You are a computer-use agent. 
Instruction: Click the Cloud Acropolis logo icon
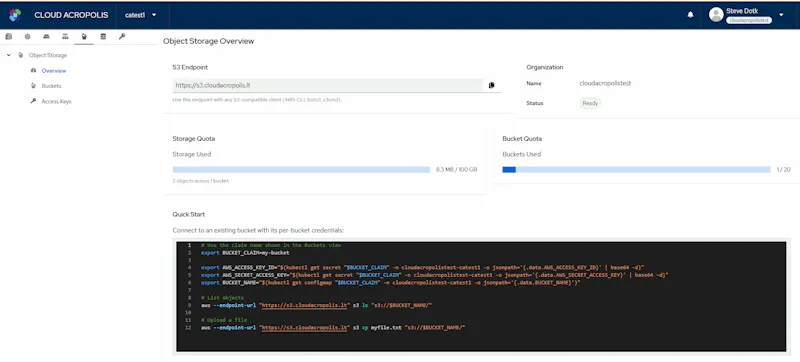15,15
